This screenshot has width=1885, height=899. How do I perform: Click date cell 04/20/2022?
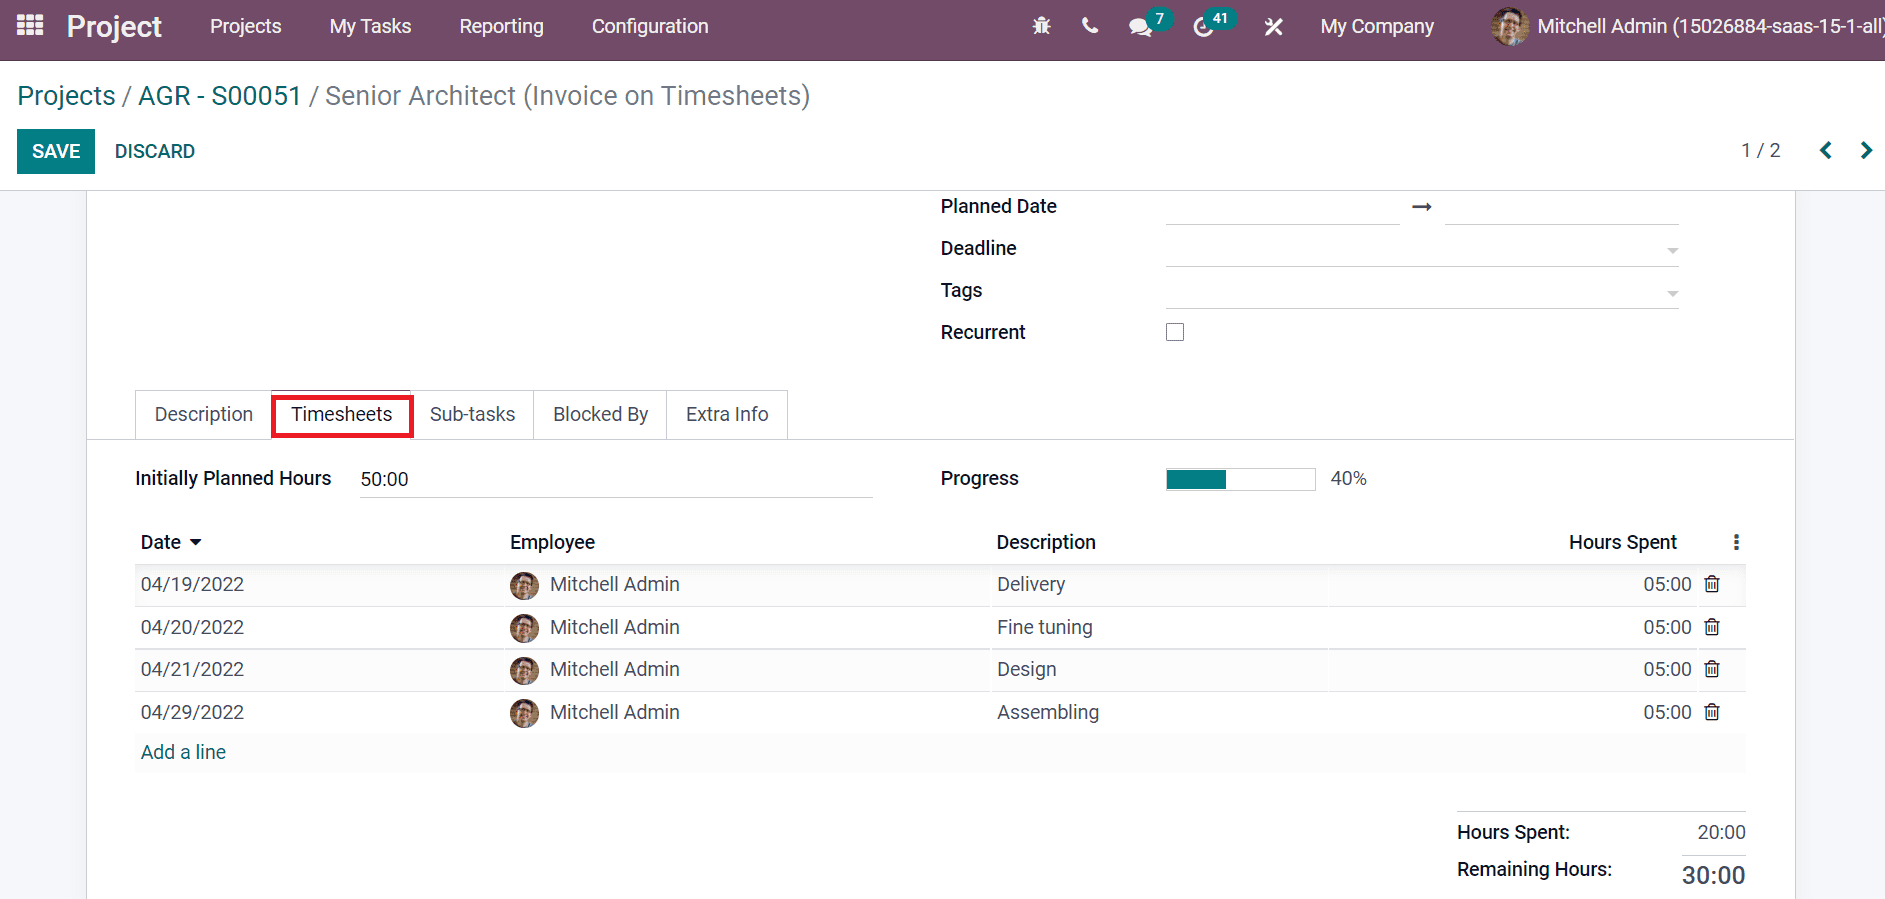point(192,627)
